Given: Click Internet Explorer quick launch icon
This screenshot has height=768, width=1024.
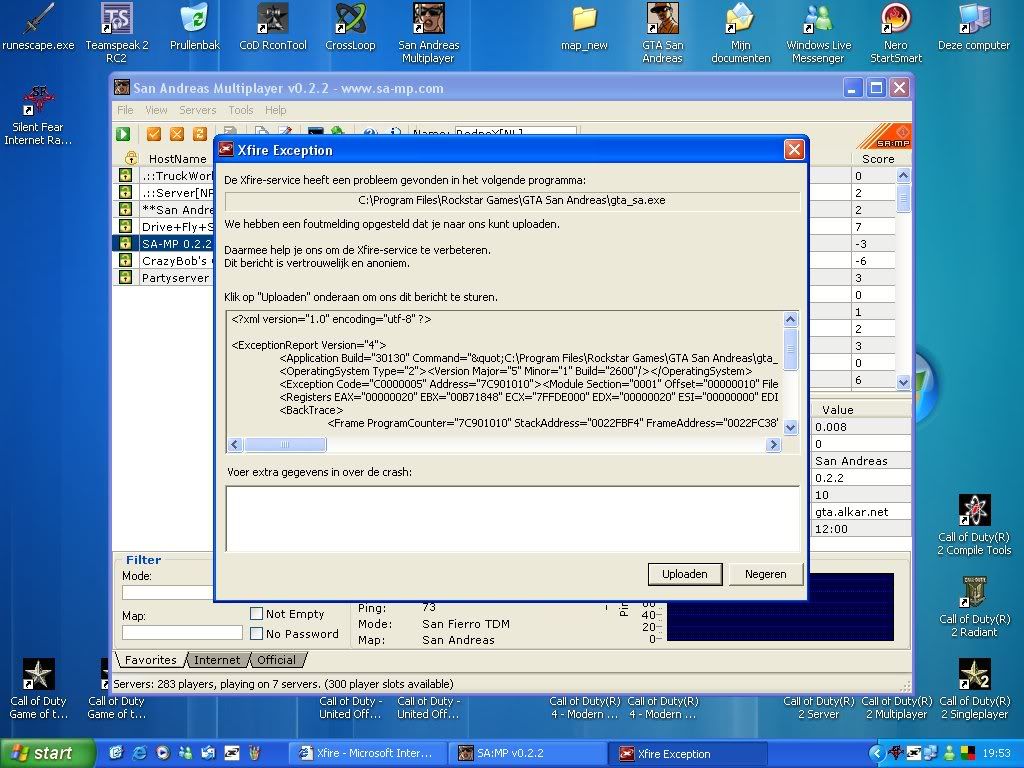Looking at the screenshot, I should (139, 753).
